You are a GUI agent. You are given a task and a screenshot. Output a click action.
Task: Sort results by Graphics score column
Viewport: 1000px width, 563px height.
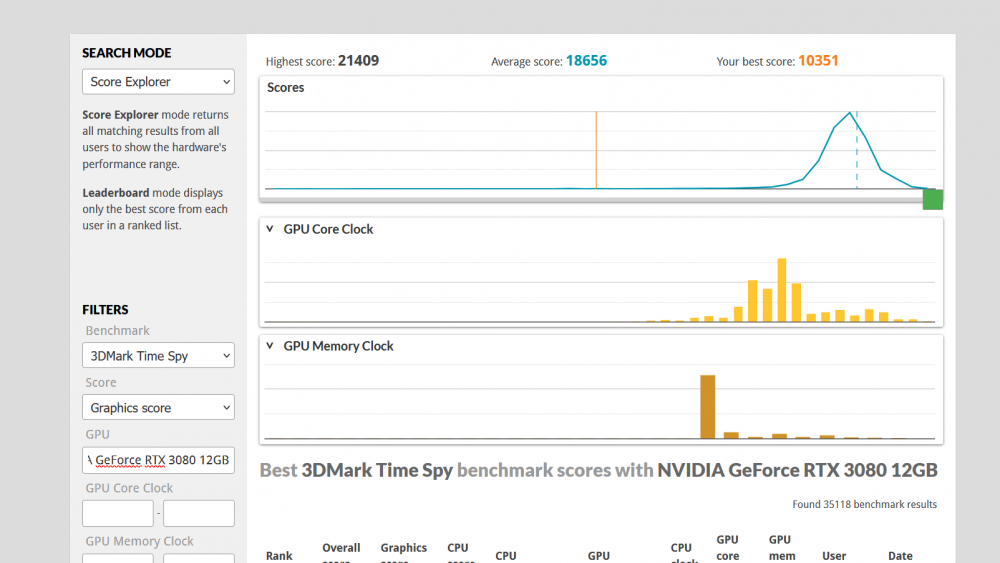coord(403,549)
